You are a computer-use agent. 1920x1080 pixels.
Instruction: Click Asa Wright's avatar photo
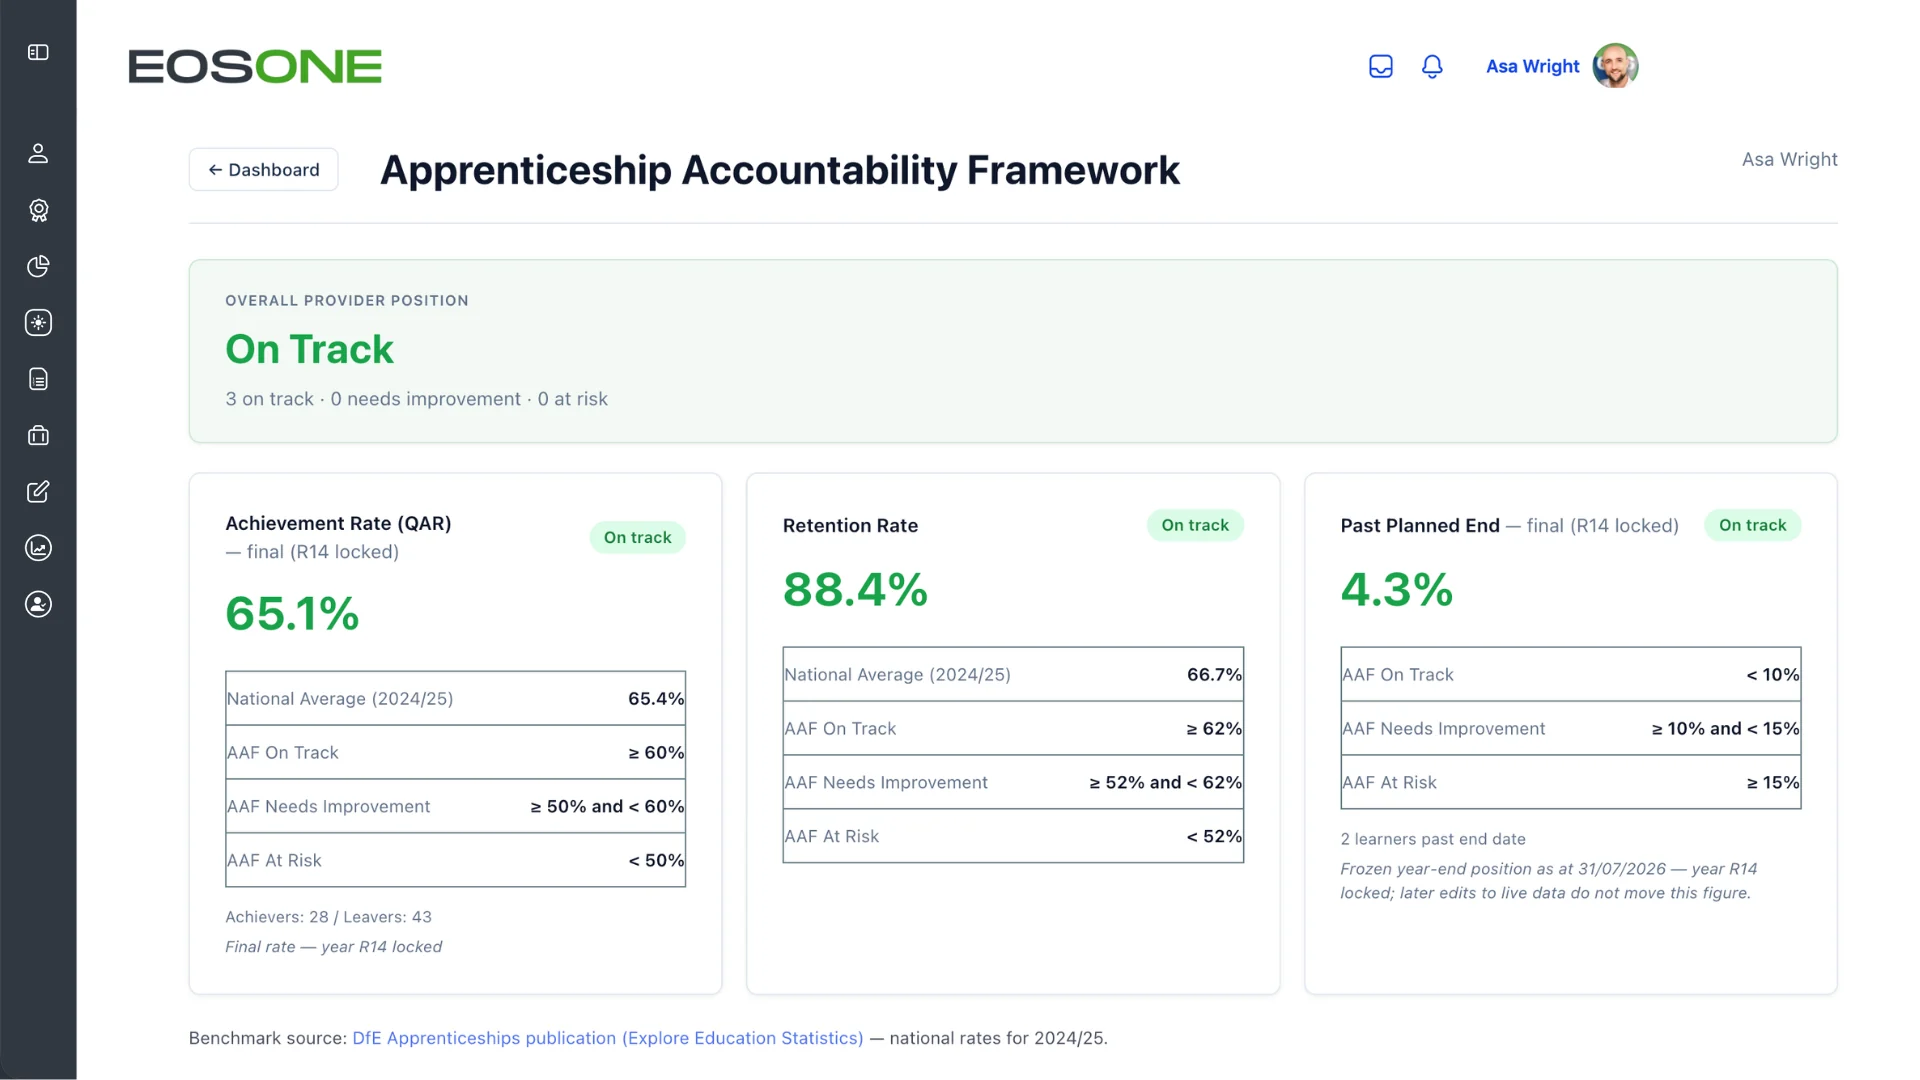[x=1615, y=66]
